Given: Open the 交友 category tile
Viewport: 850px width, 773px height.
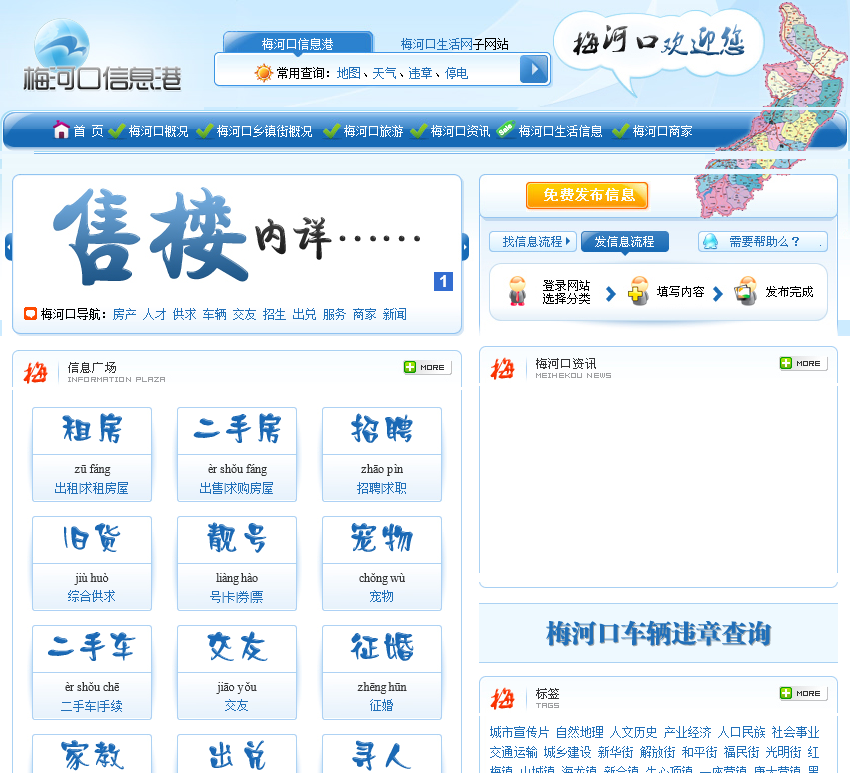Looking at the screenshot, I should click(x=237, y=672).
